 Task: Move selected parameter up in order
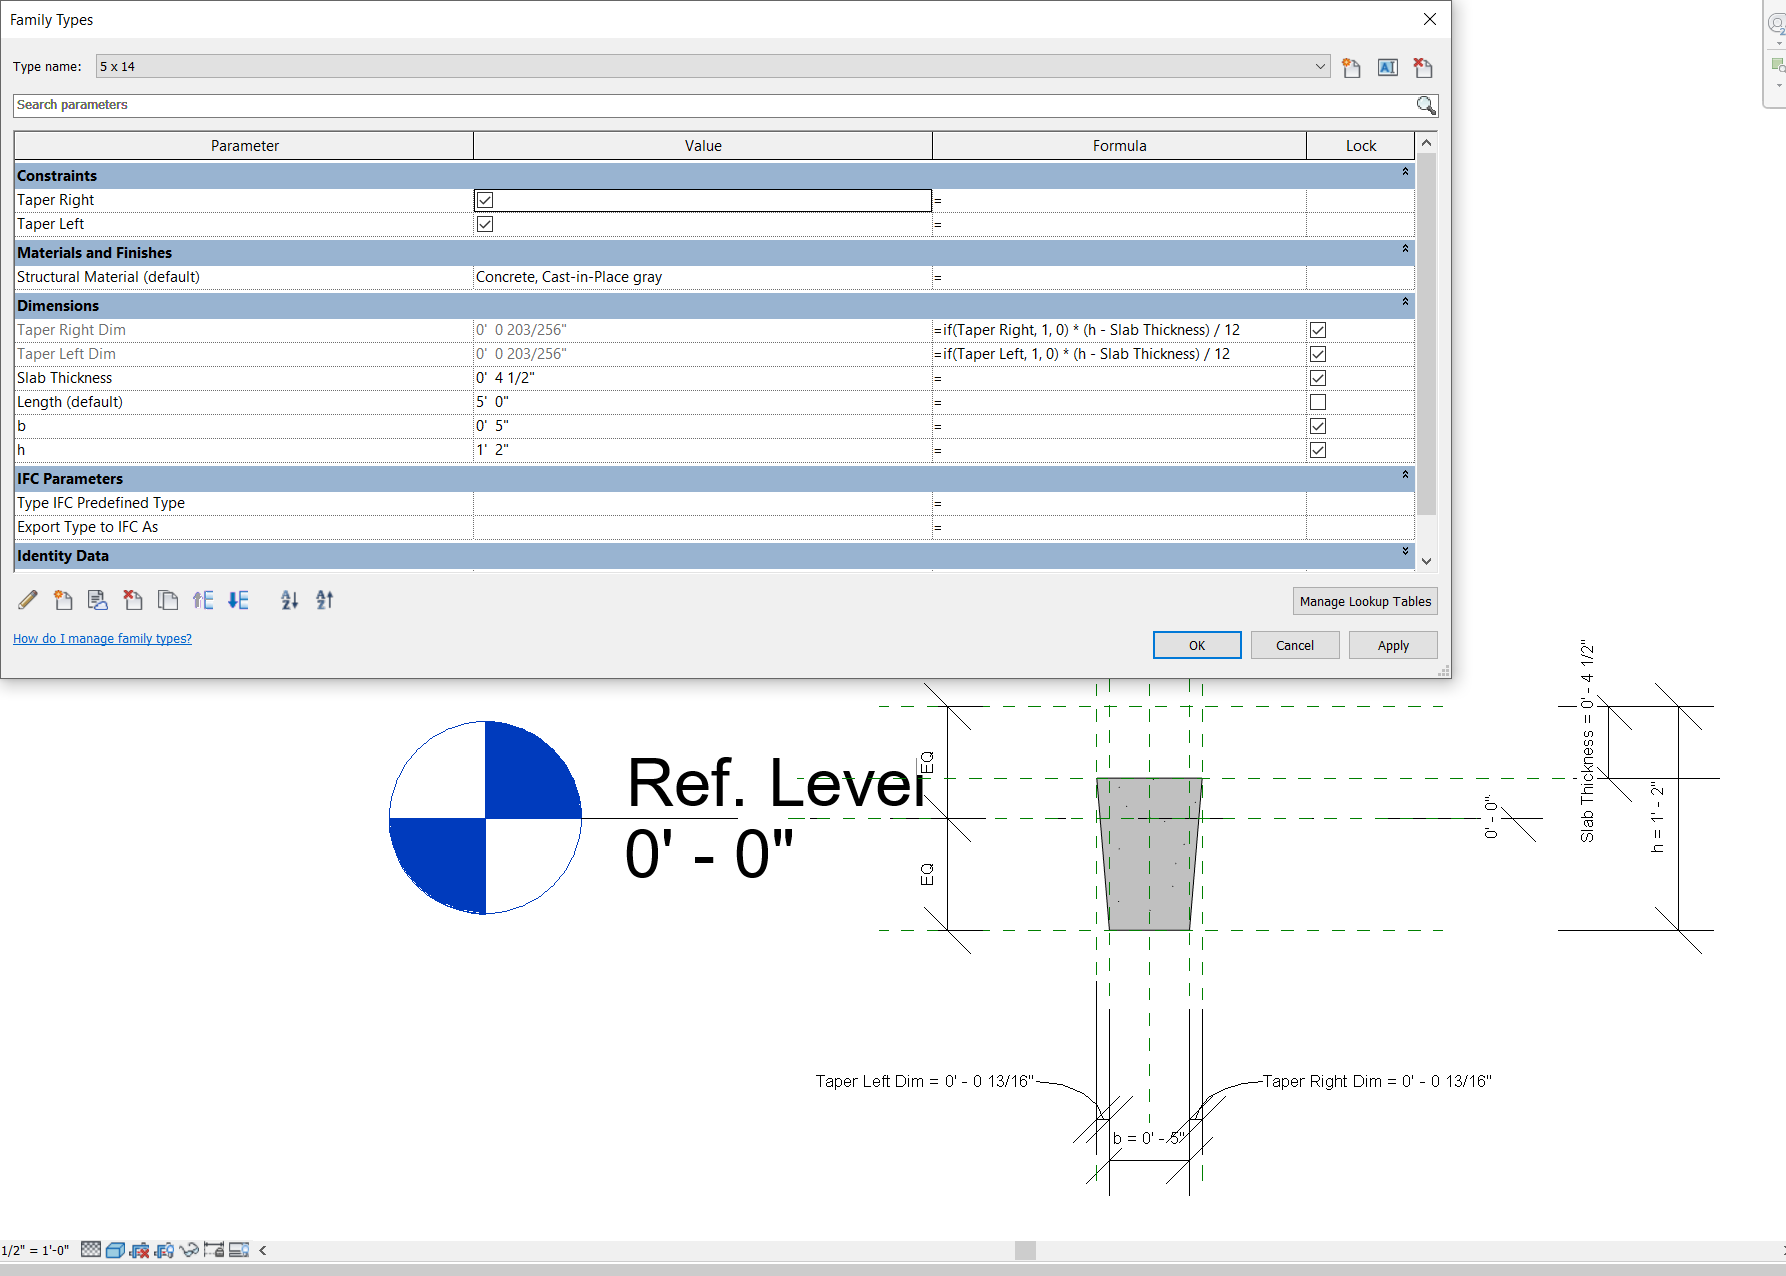tap(203, 600)
